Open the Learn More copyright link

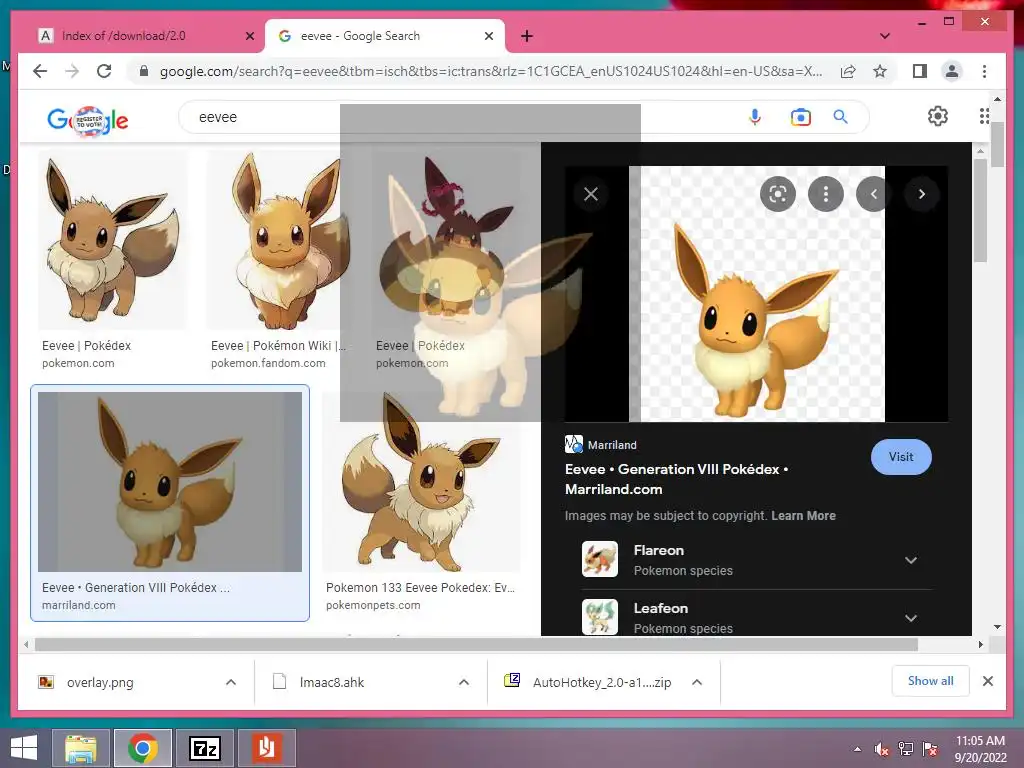point(803,515)
